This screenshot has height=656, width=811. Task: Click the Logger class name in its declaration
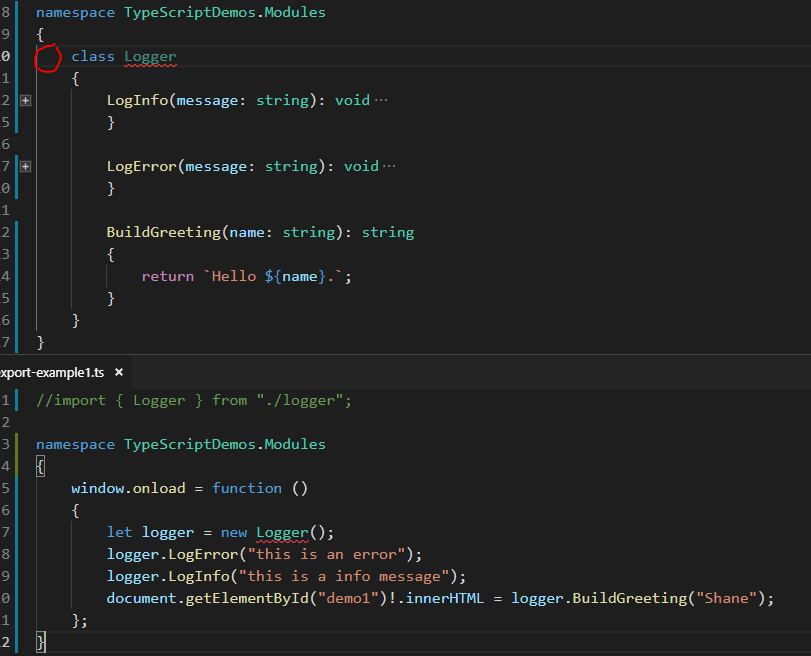point(150,56)
